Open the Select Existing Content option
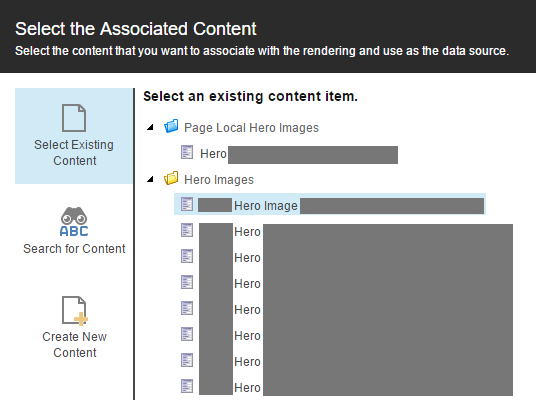This screenshot has width=536, height=400. (x=74, y=136)
